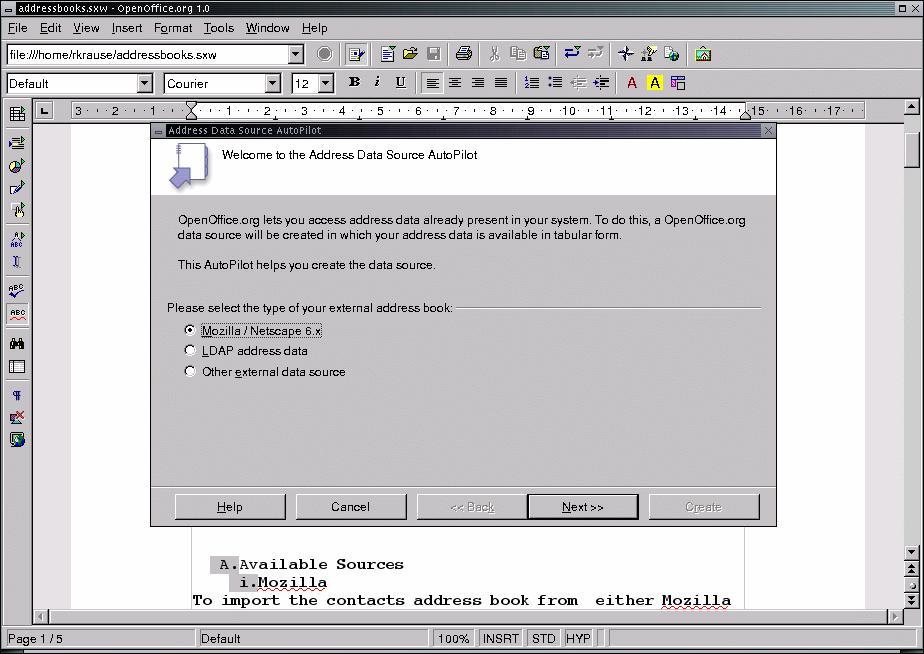924x654 pixels.
Task: Open the Insert menu
Action: (127, 28)
